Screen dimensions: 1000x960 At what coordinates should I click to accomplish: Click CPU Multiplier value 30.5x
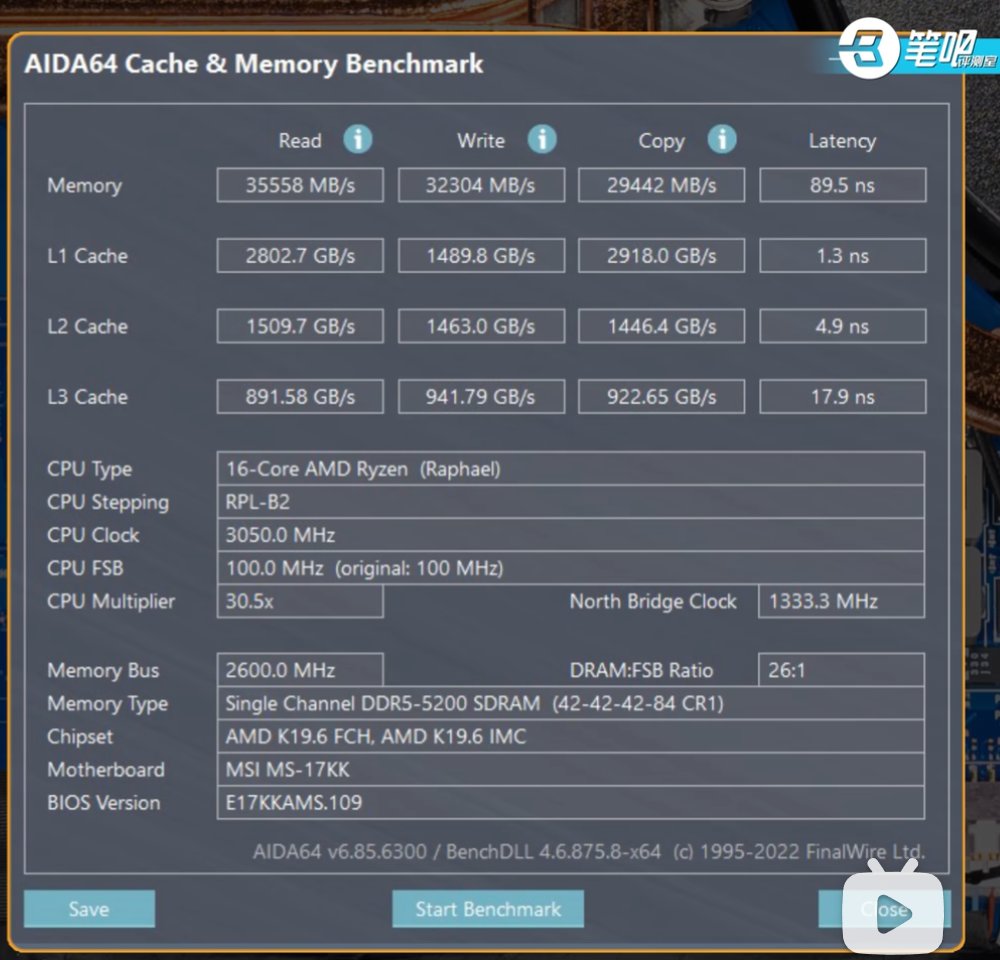pos(300,601)
